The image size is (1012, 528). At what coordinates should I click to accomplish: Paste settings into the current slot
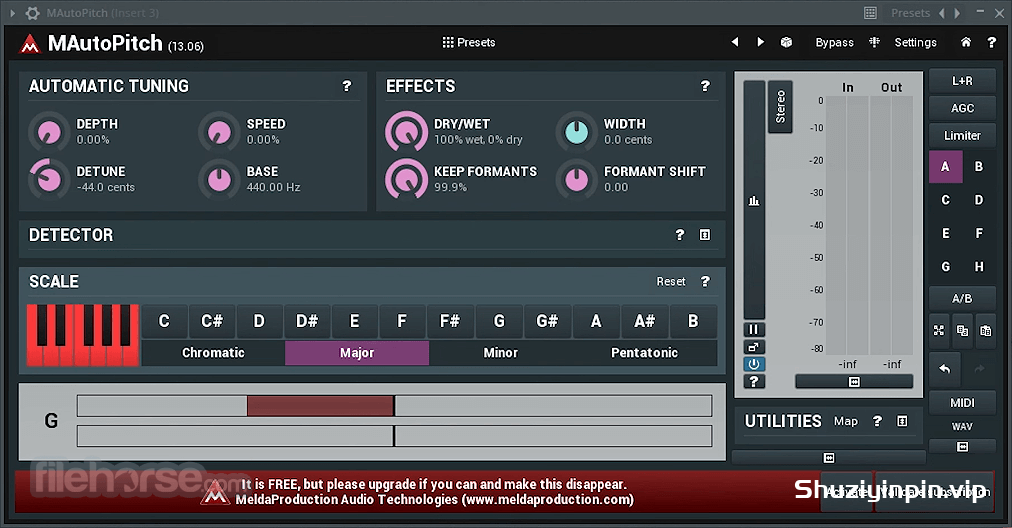[986, 330]
